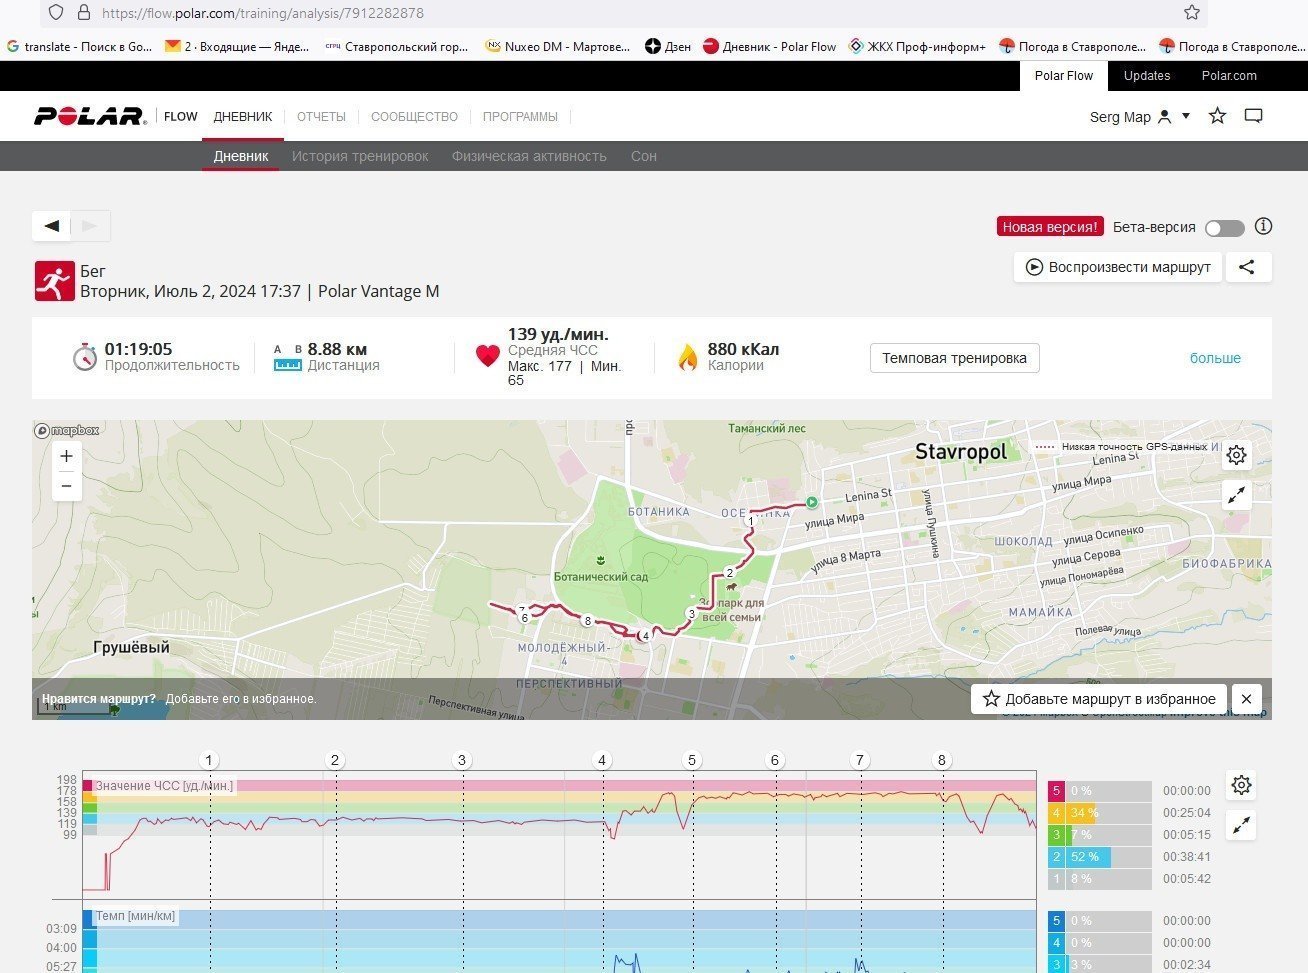The height and width of the screenshot is (973, 1308).
Task: Open the Serg Map account dropdown arrow
Action: point(1186,116)
